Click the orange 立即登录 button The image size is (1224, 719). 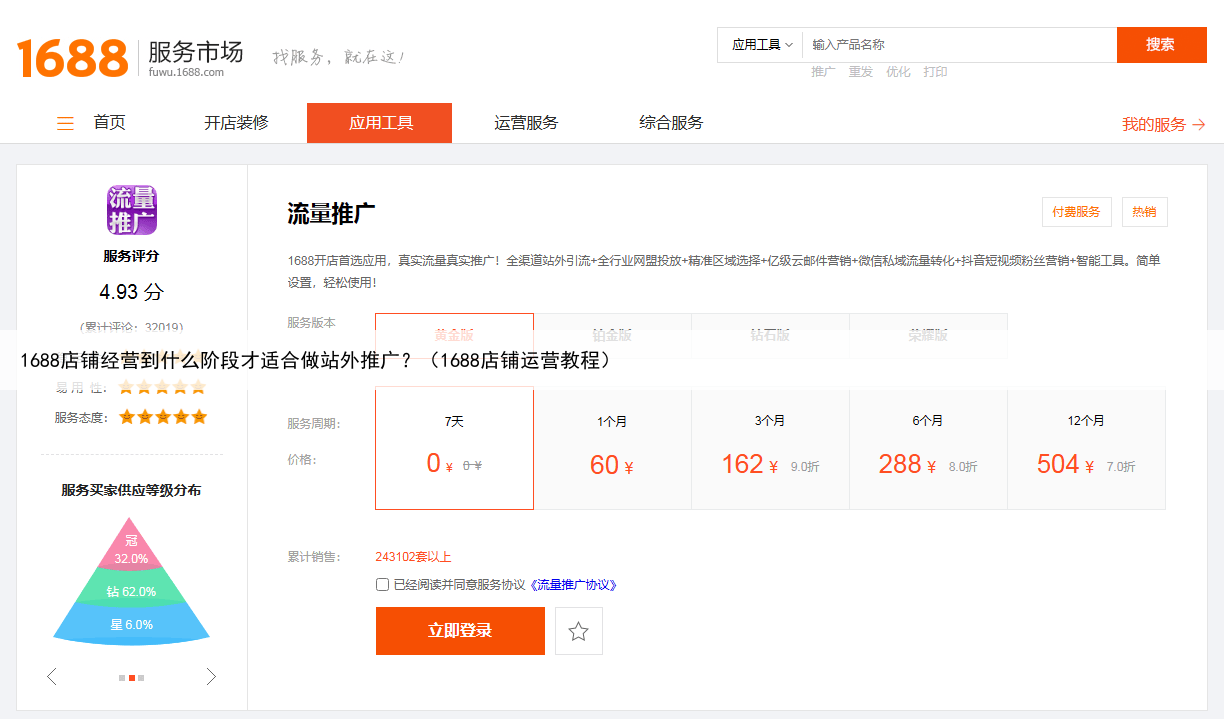point(460,631)
